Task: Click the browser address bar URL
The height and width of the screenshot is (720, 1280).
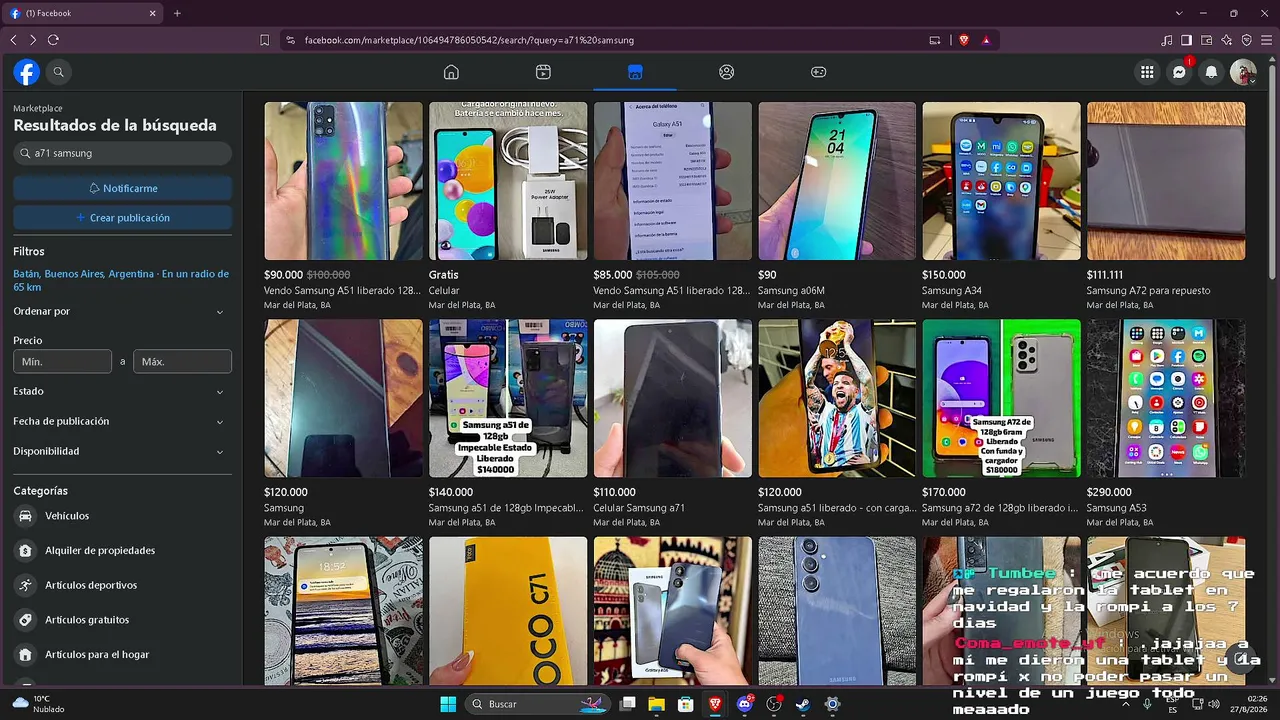Action: click(x=469, y=40)
